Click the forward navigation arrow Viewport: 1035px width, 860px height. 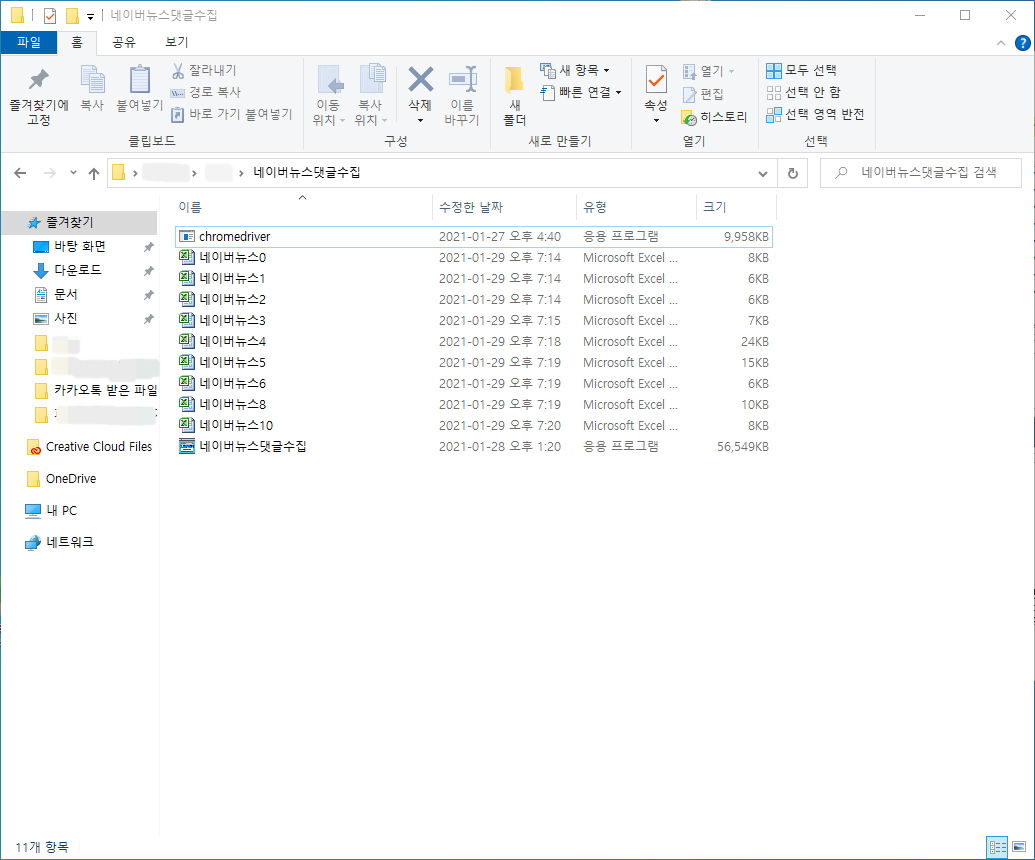point(50,173)
